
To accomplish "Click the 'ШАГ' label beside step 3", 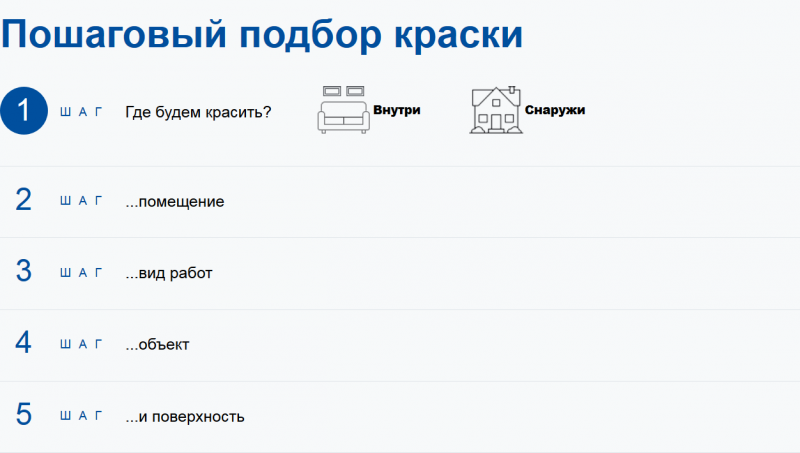I will (x=81, y=273).
